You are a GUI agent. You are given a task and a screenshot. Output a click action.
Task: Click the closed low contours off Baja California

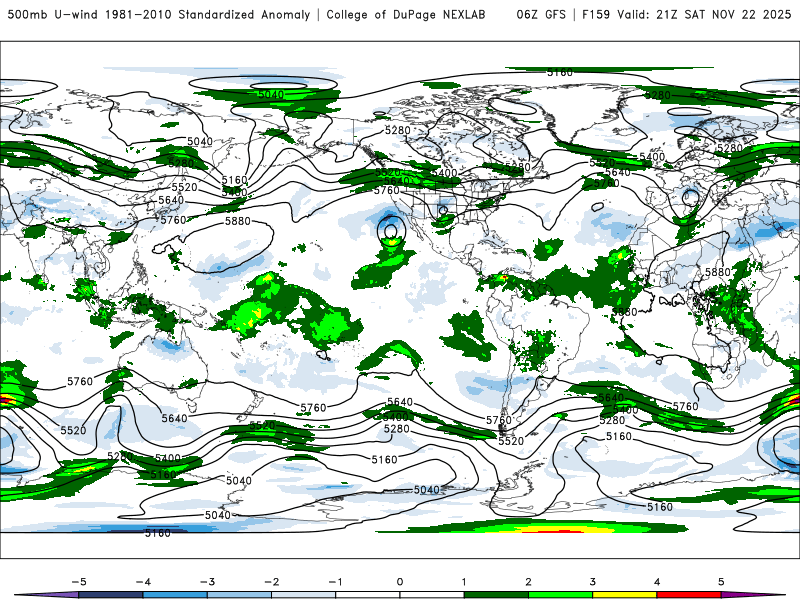(391, 230)
